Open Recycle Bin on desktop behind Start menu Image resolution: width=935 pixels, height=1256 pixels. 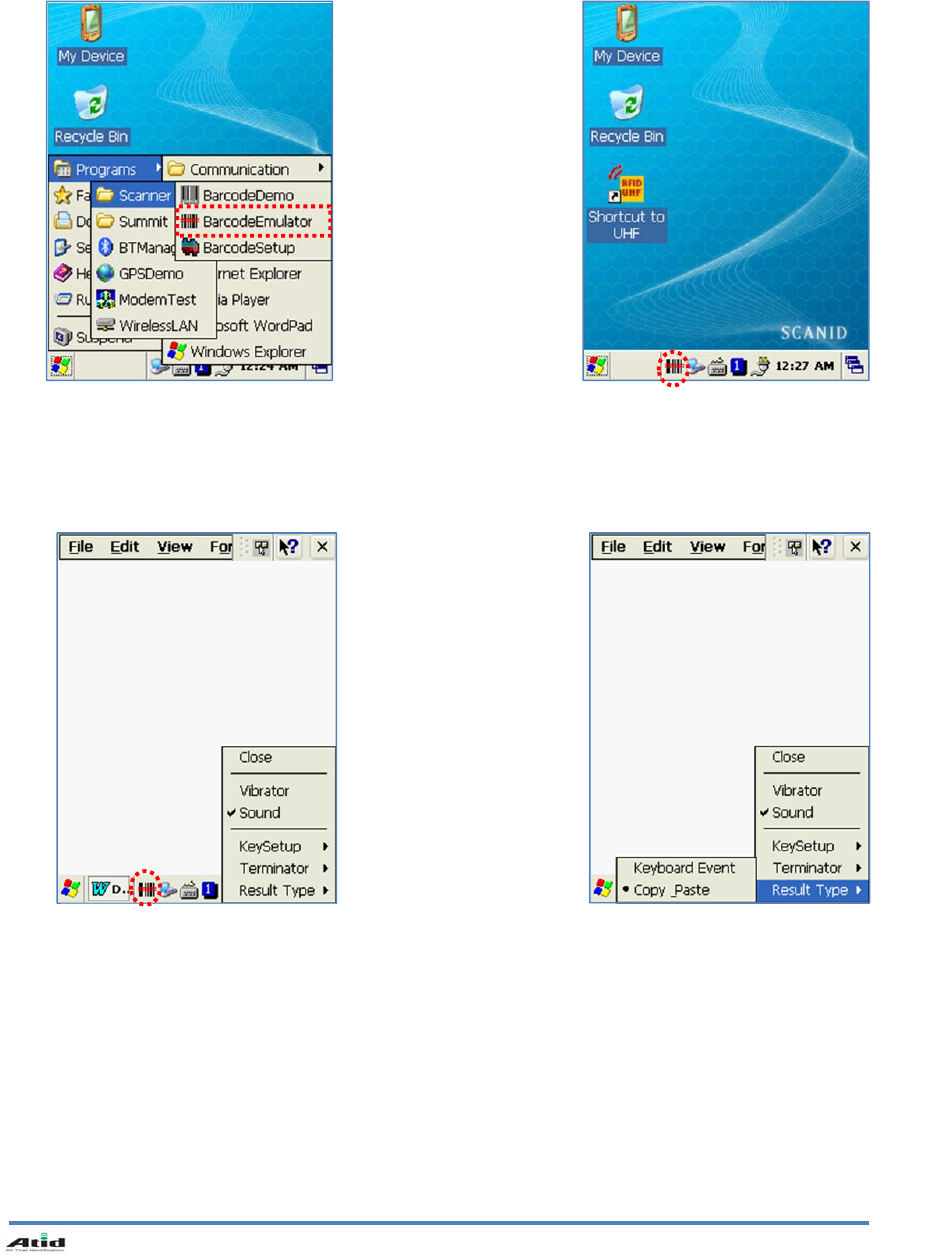click(91, 115)
